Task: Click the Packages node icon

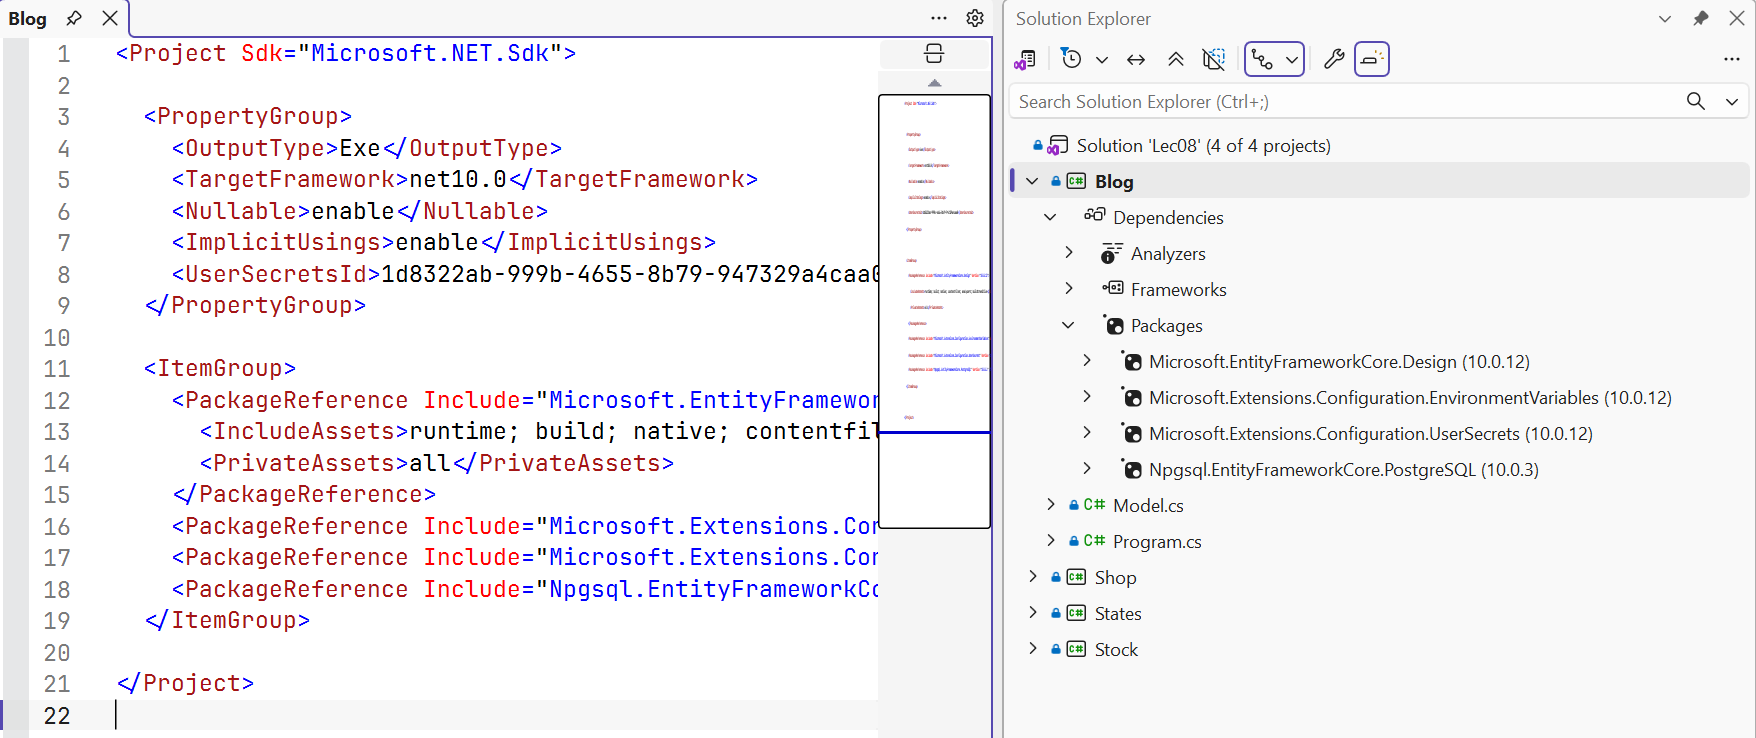Action: (1114, 325)
